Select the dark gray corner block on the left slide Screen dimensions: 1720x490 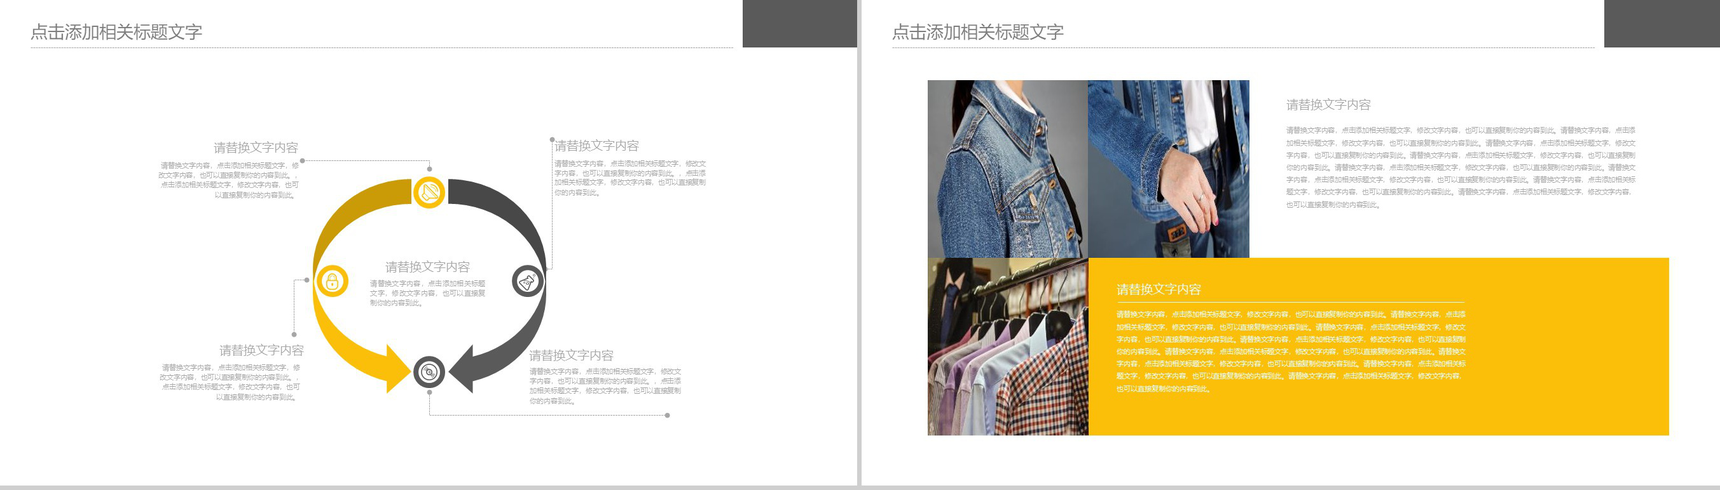click(x=799, y=23)
